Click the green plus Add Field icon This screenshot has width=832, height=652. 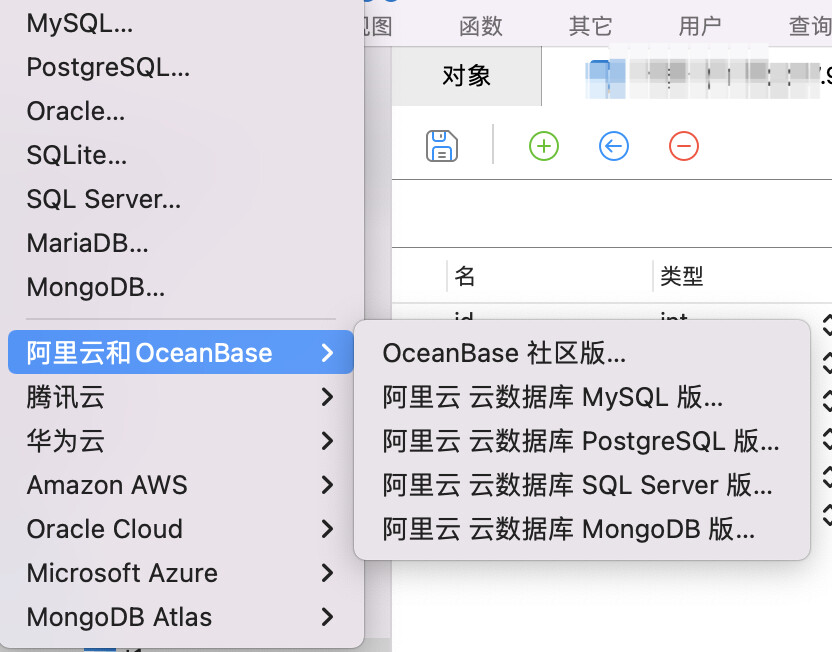(544, 146)
